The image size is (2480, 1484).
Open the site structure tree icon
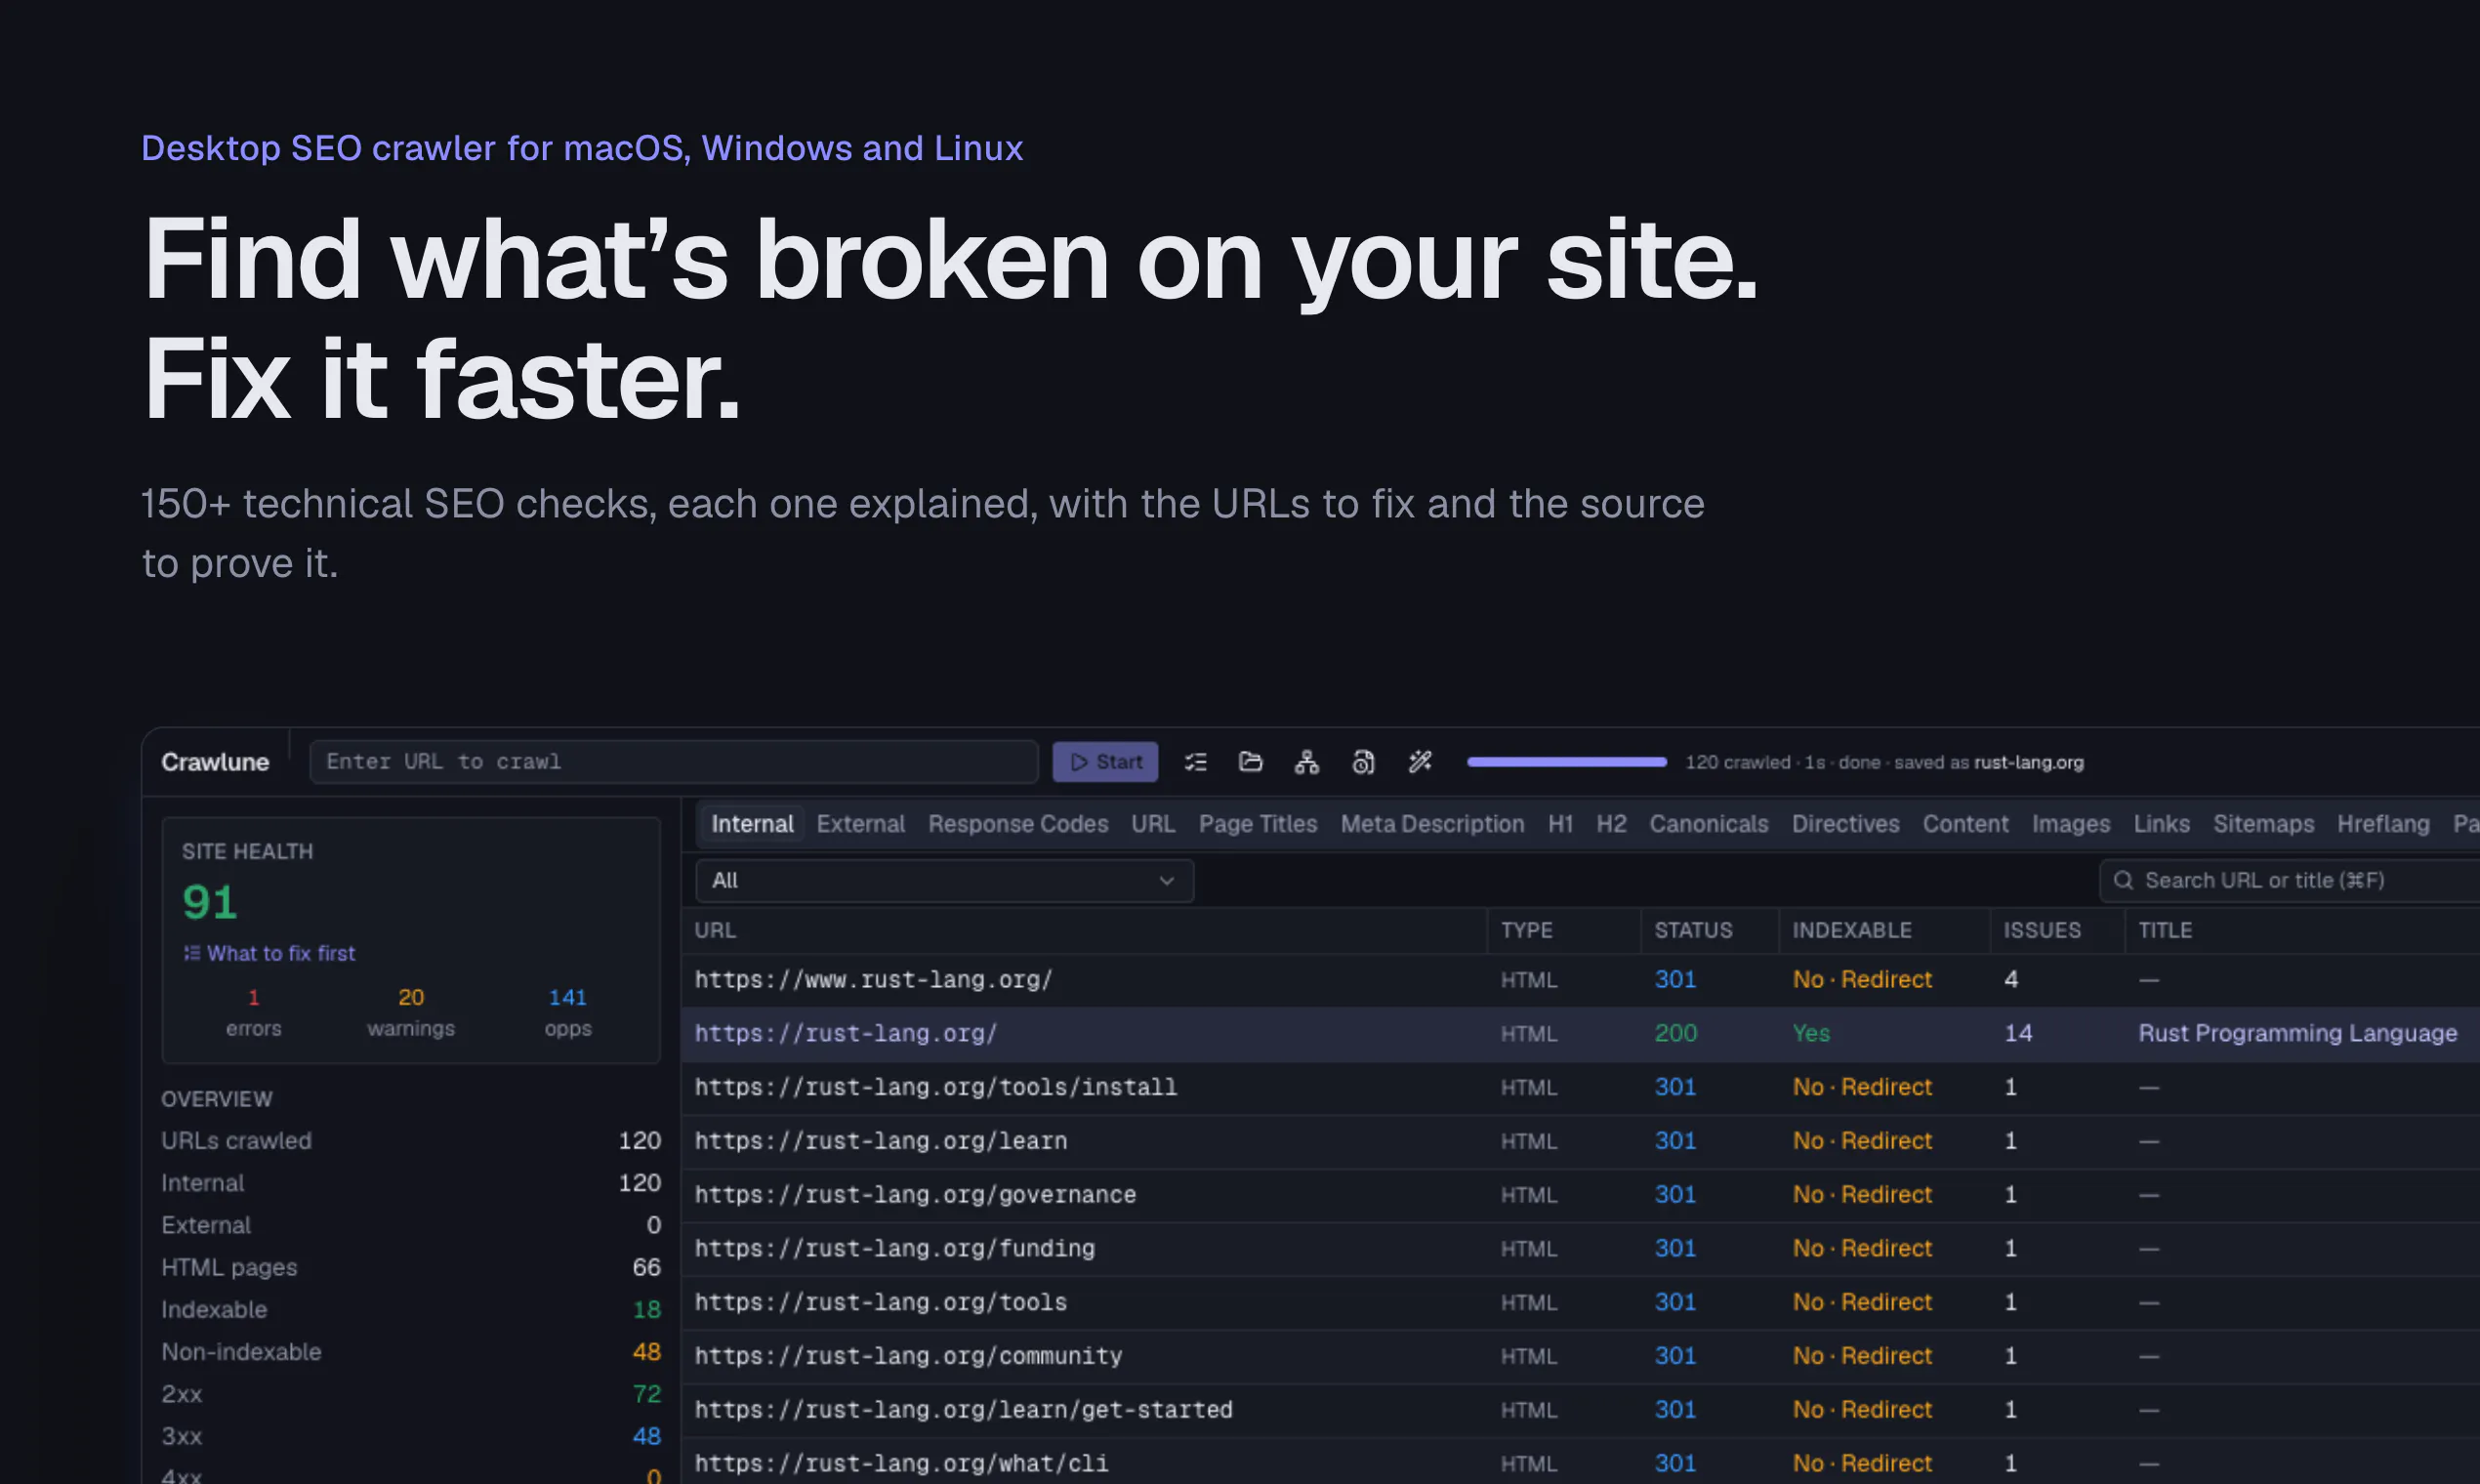pyautogui.click(x=1306, y=762)
